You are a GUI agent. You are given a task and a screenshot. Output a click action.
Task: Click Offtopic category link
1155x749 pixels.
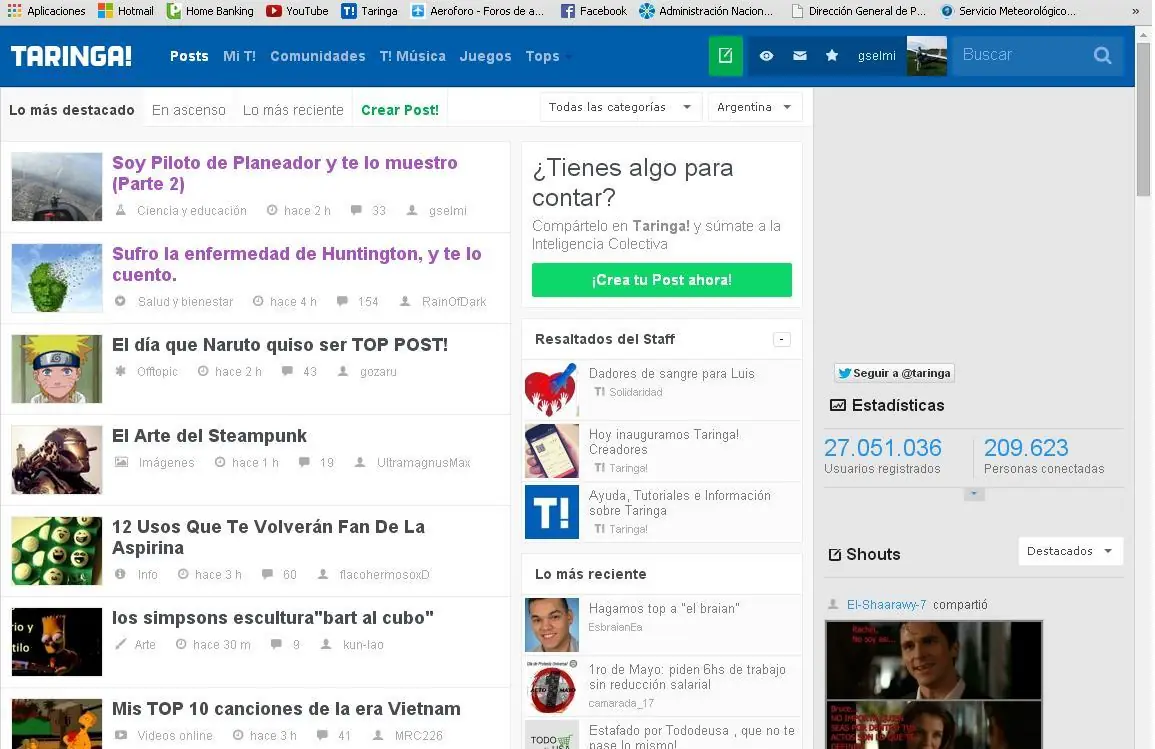(x=157, y=372)
